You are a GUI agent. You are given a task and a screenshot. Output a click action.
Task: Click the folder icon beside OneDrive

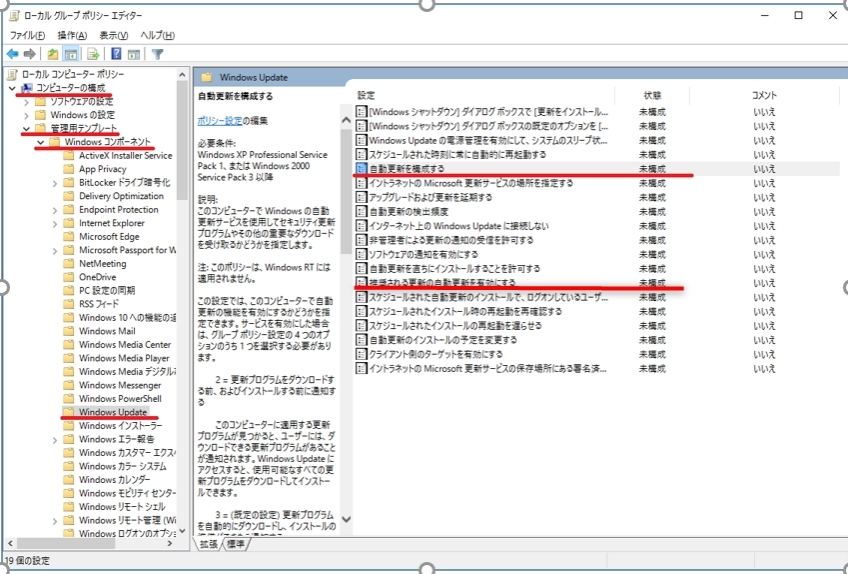69,277
